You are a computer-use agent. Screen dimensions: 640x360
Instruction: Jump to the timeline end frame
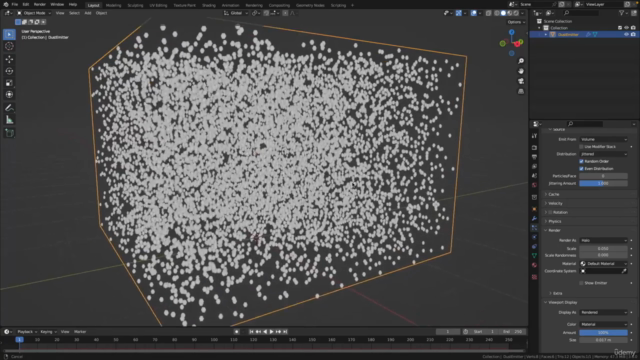pyautogui.click(x=285, y=332)
